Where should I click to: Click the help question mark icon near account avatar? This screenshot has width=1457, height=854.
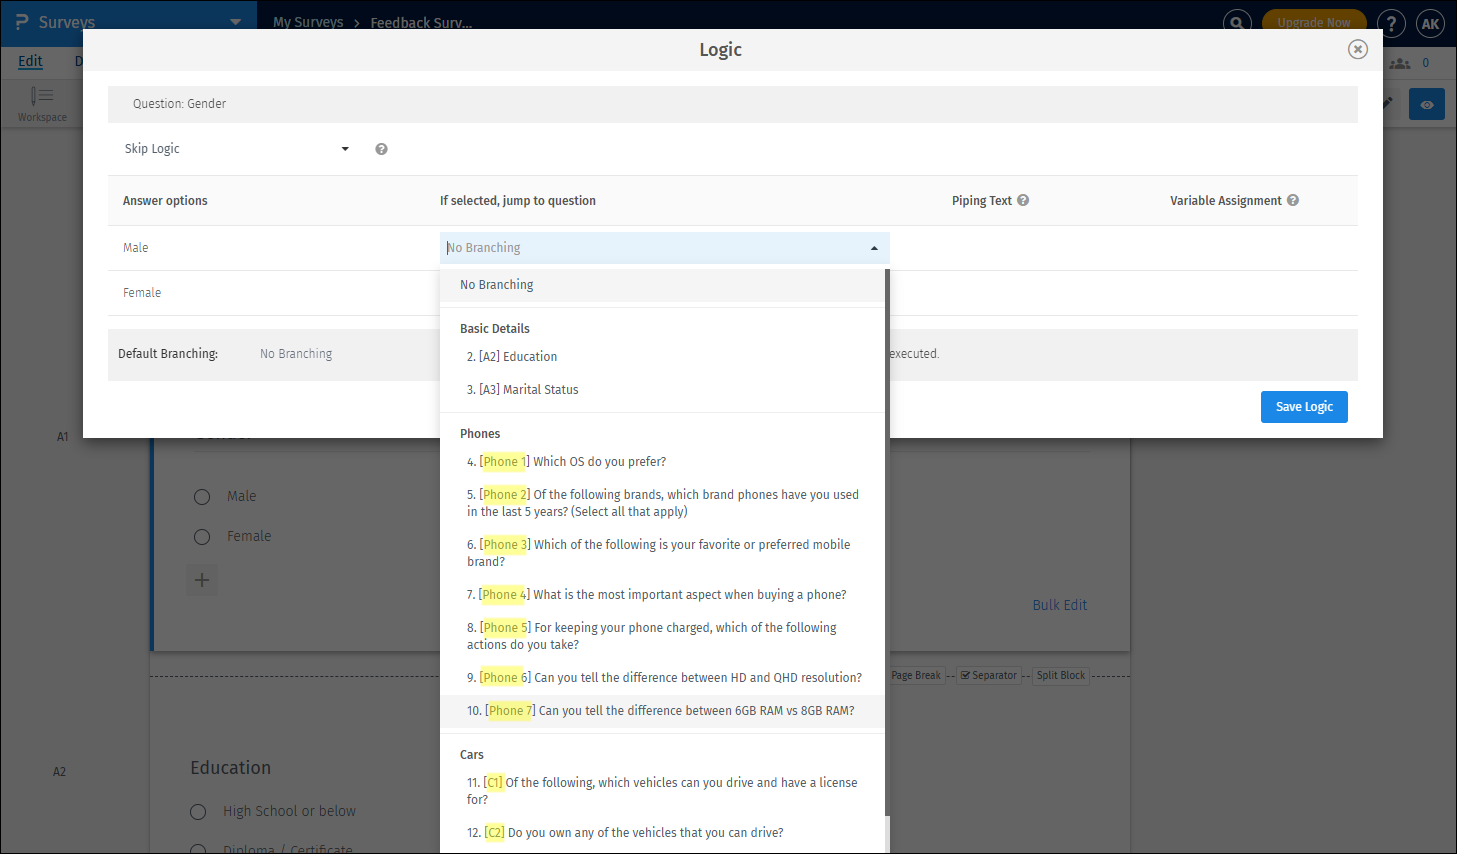point(1391,23)
